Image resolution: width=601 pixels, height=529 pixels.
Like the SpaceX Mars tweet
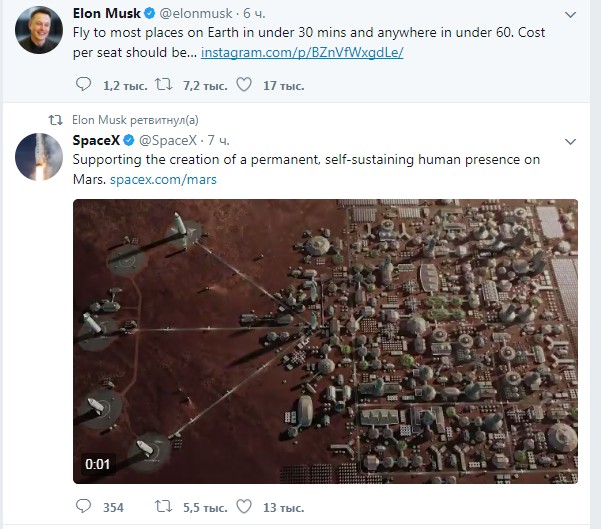[x=244, y=506]
